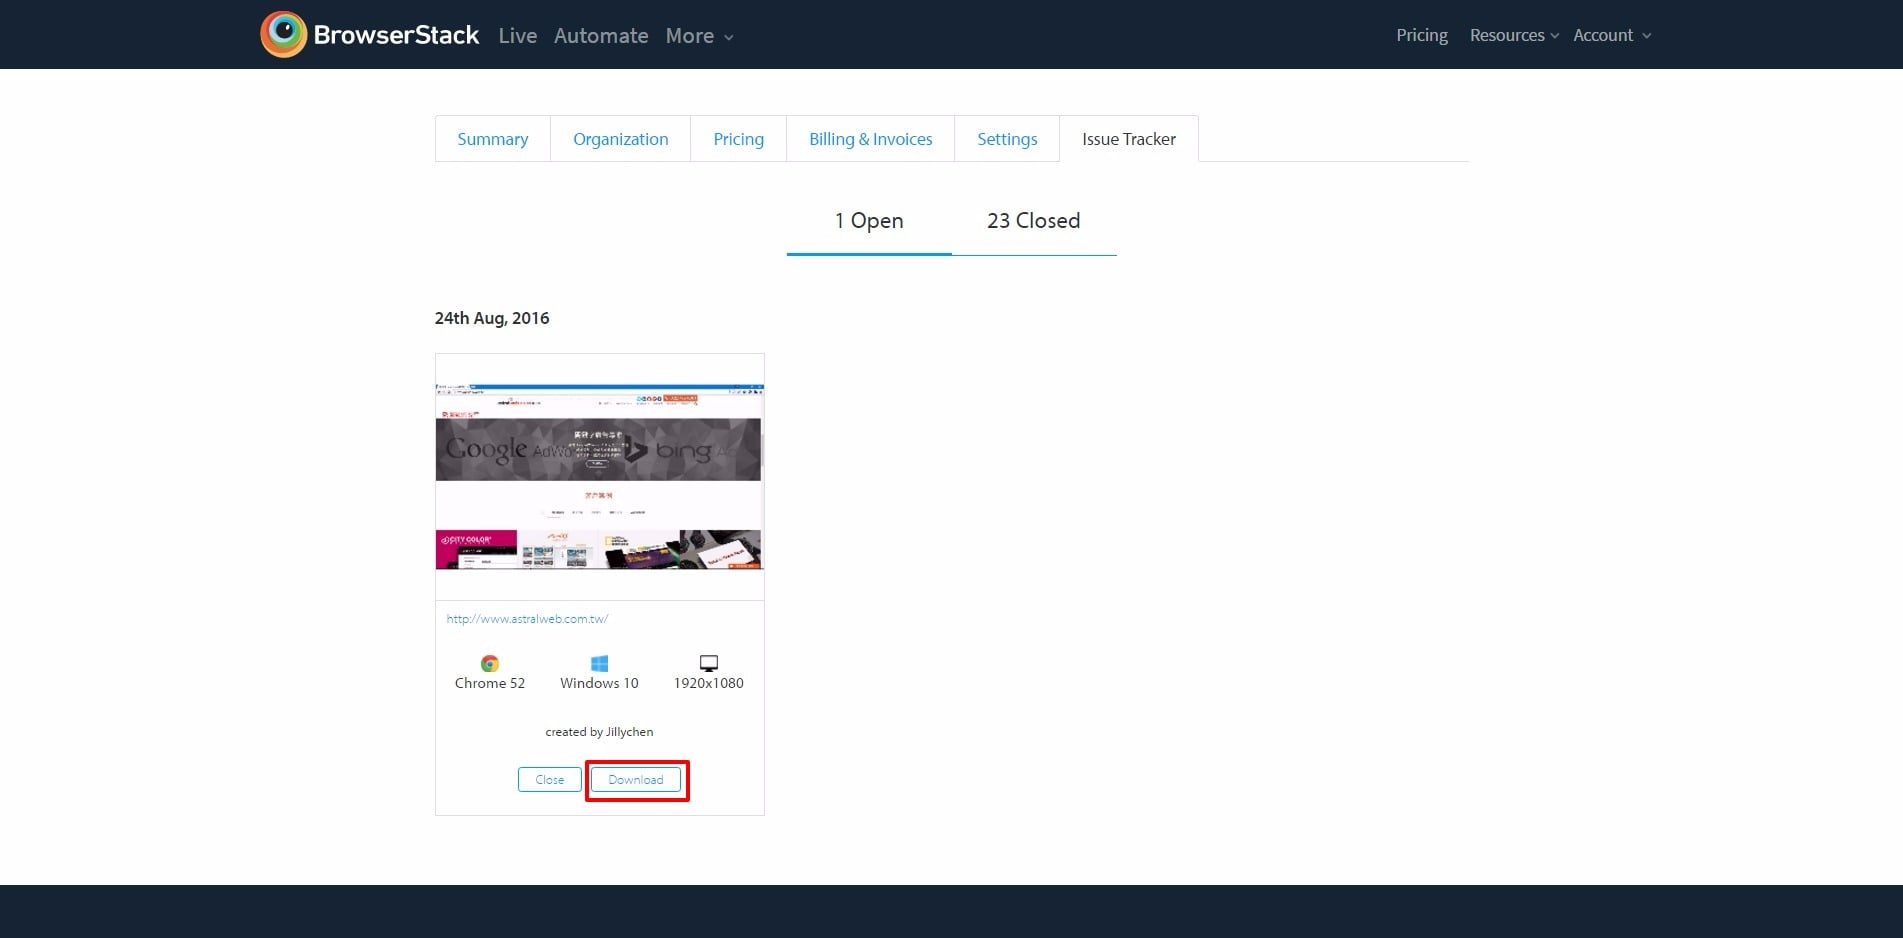Viewport: 1903px width, 938px height.
Task: Download the issue screenshot
Action: click(x=636, y=780)
